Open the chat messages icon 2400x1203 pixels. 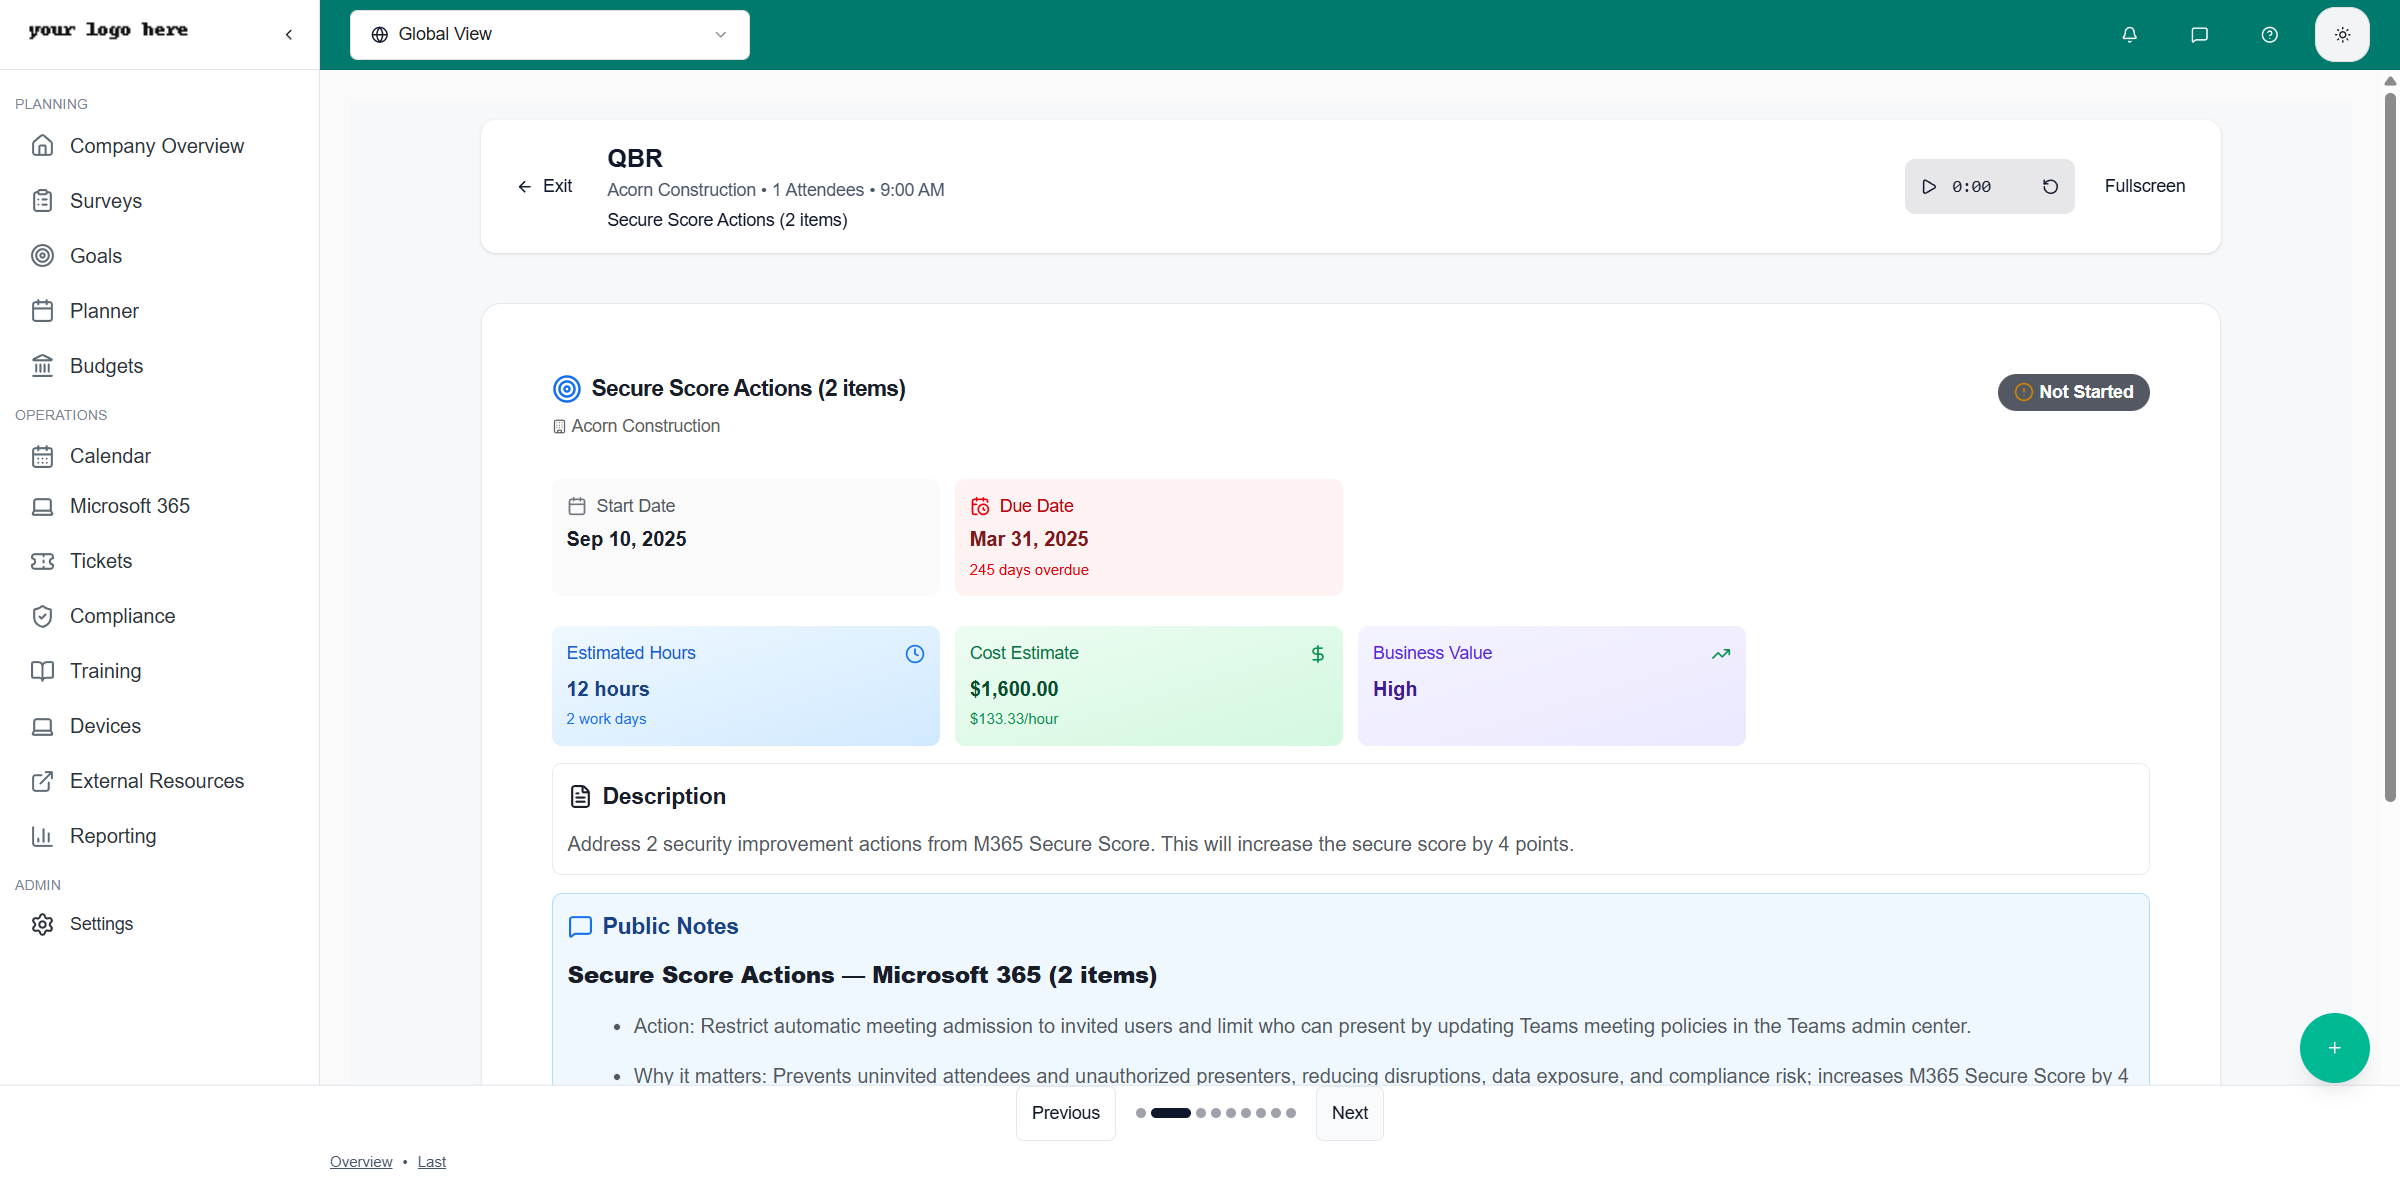coord(2199,35)
